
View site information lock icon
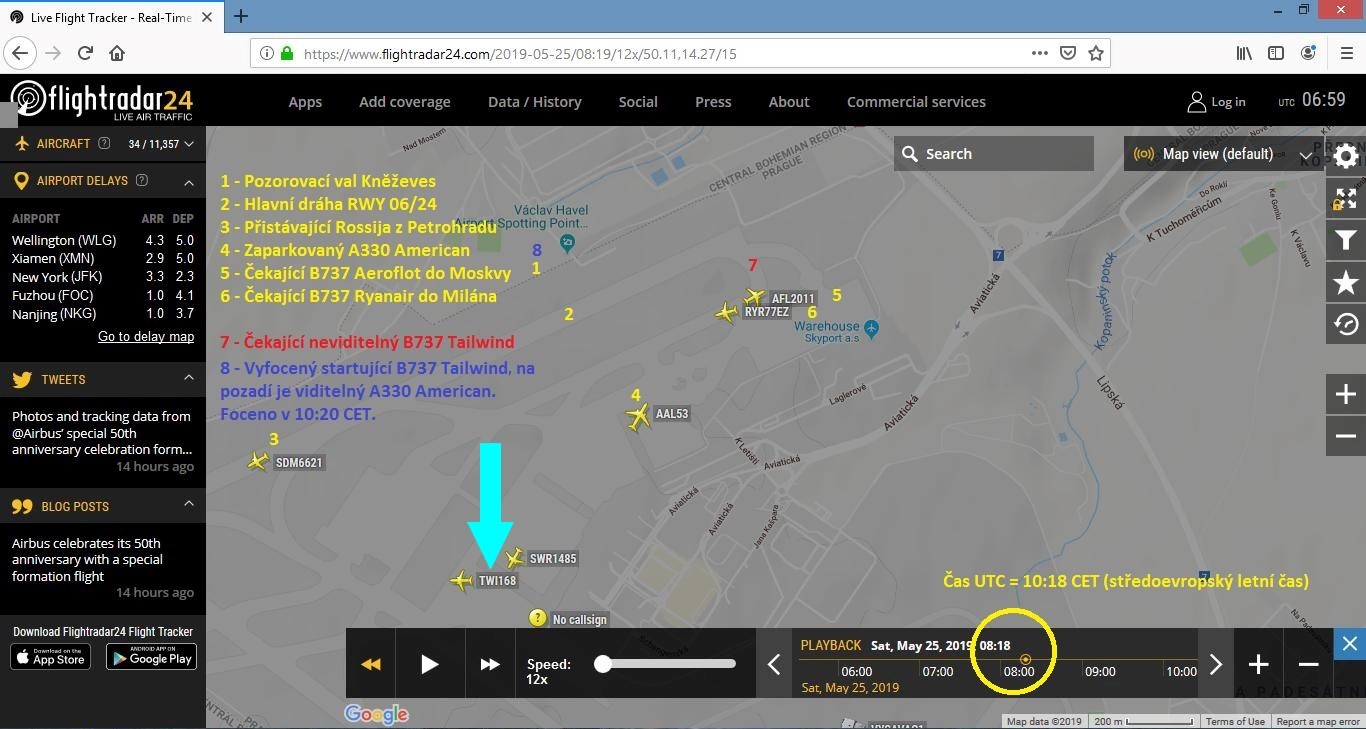tap(287, 53)
